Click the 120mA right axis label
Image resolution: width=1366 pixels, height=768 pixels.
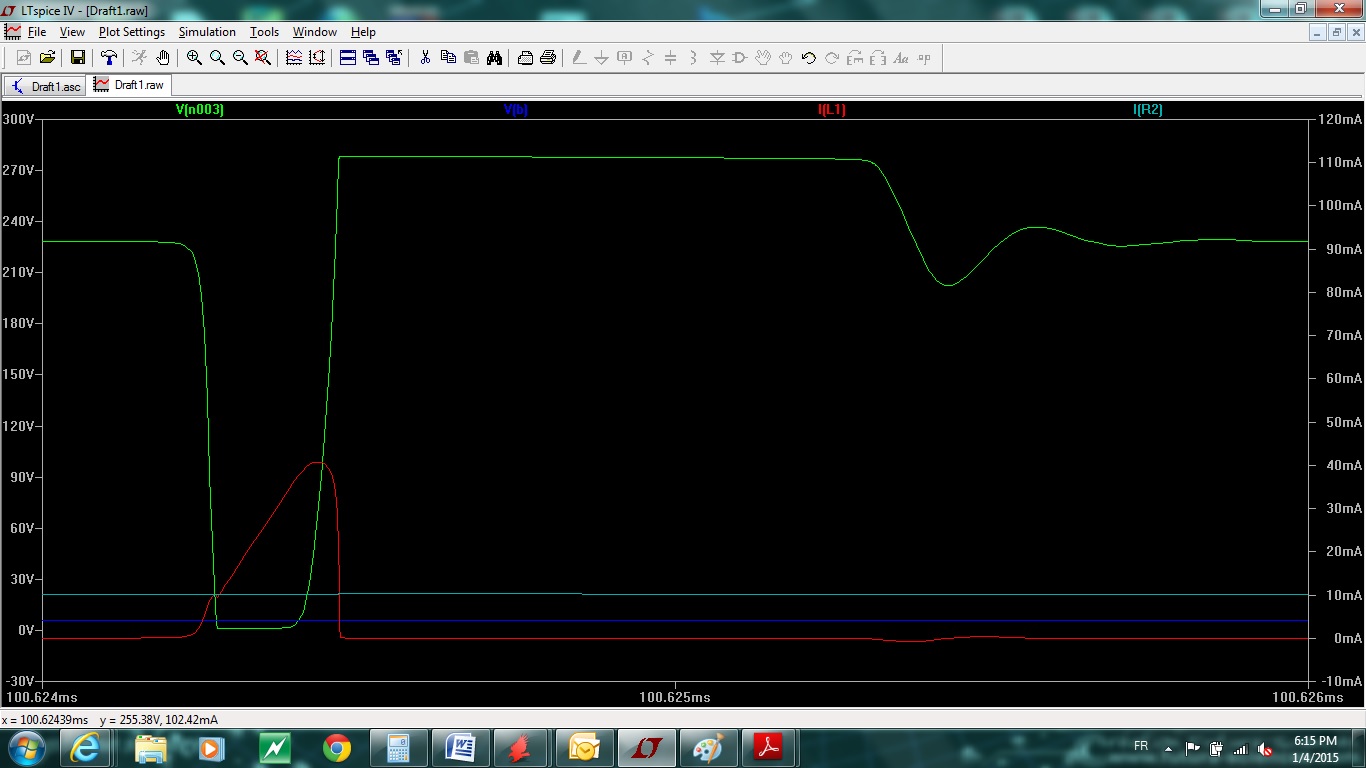point(1340,119)
